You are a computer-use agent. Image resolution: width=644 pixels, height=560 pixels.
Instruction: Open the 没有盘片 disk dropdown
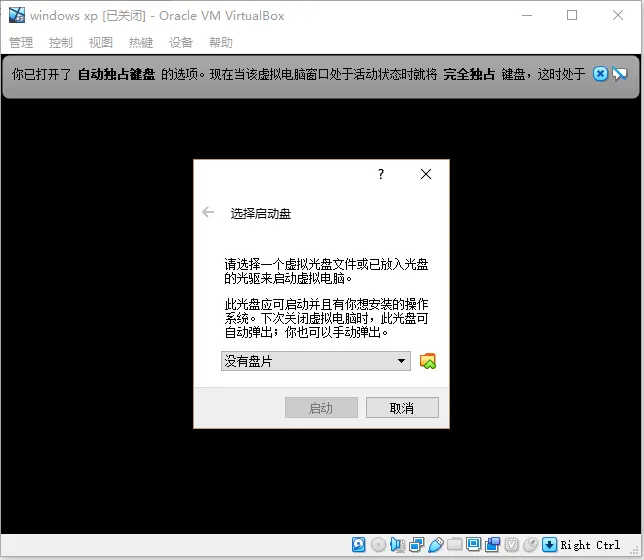315,361
